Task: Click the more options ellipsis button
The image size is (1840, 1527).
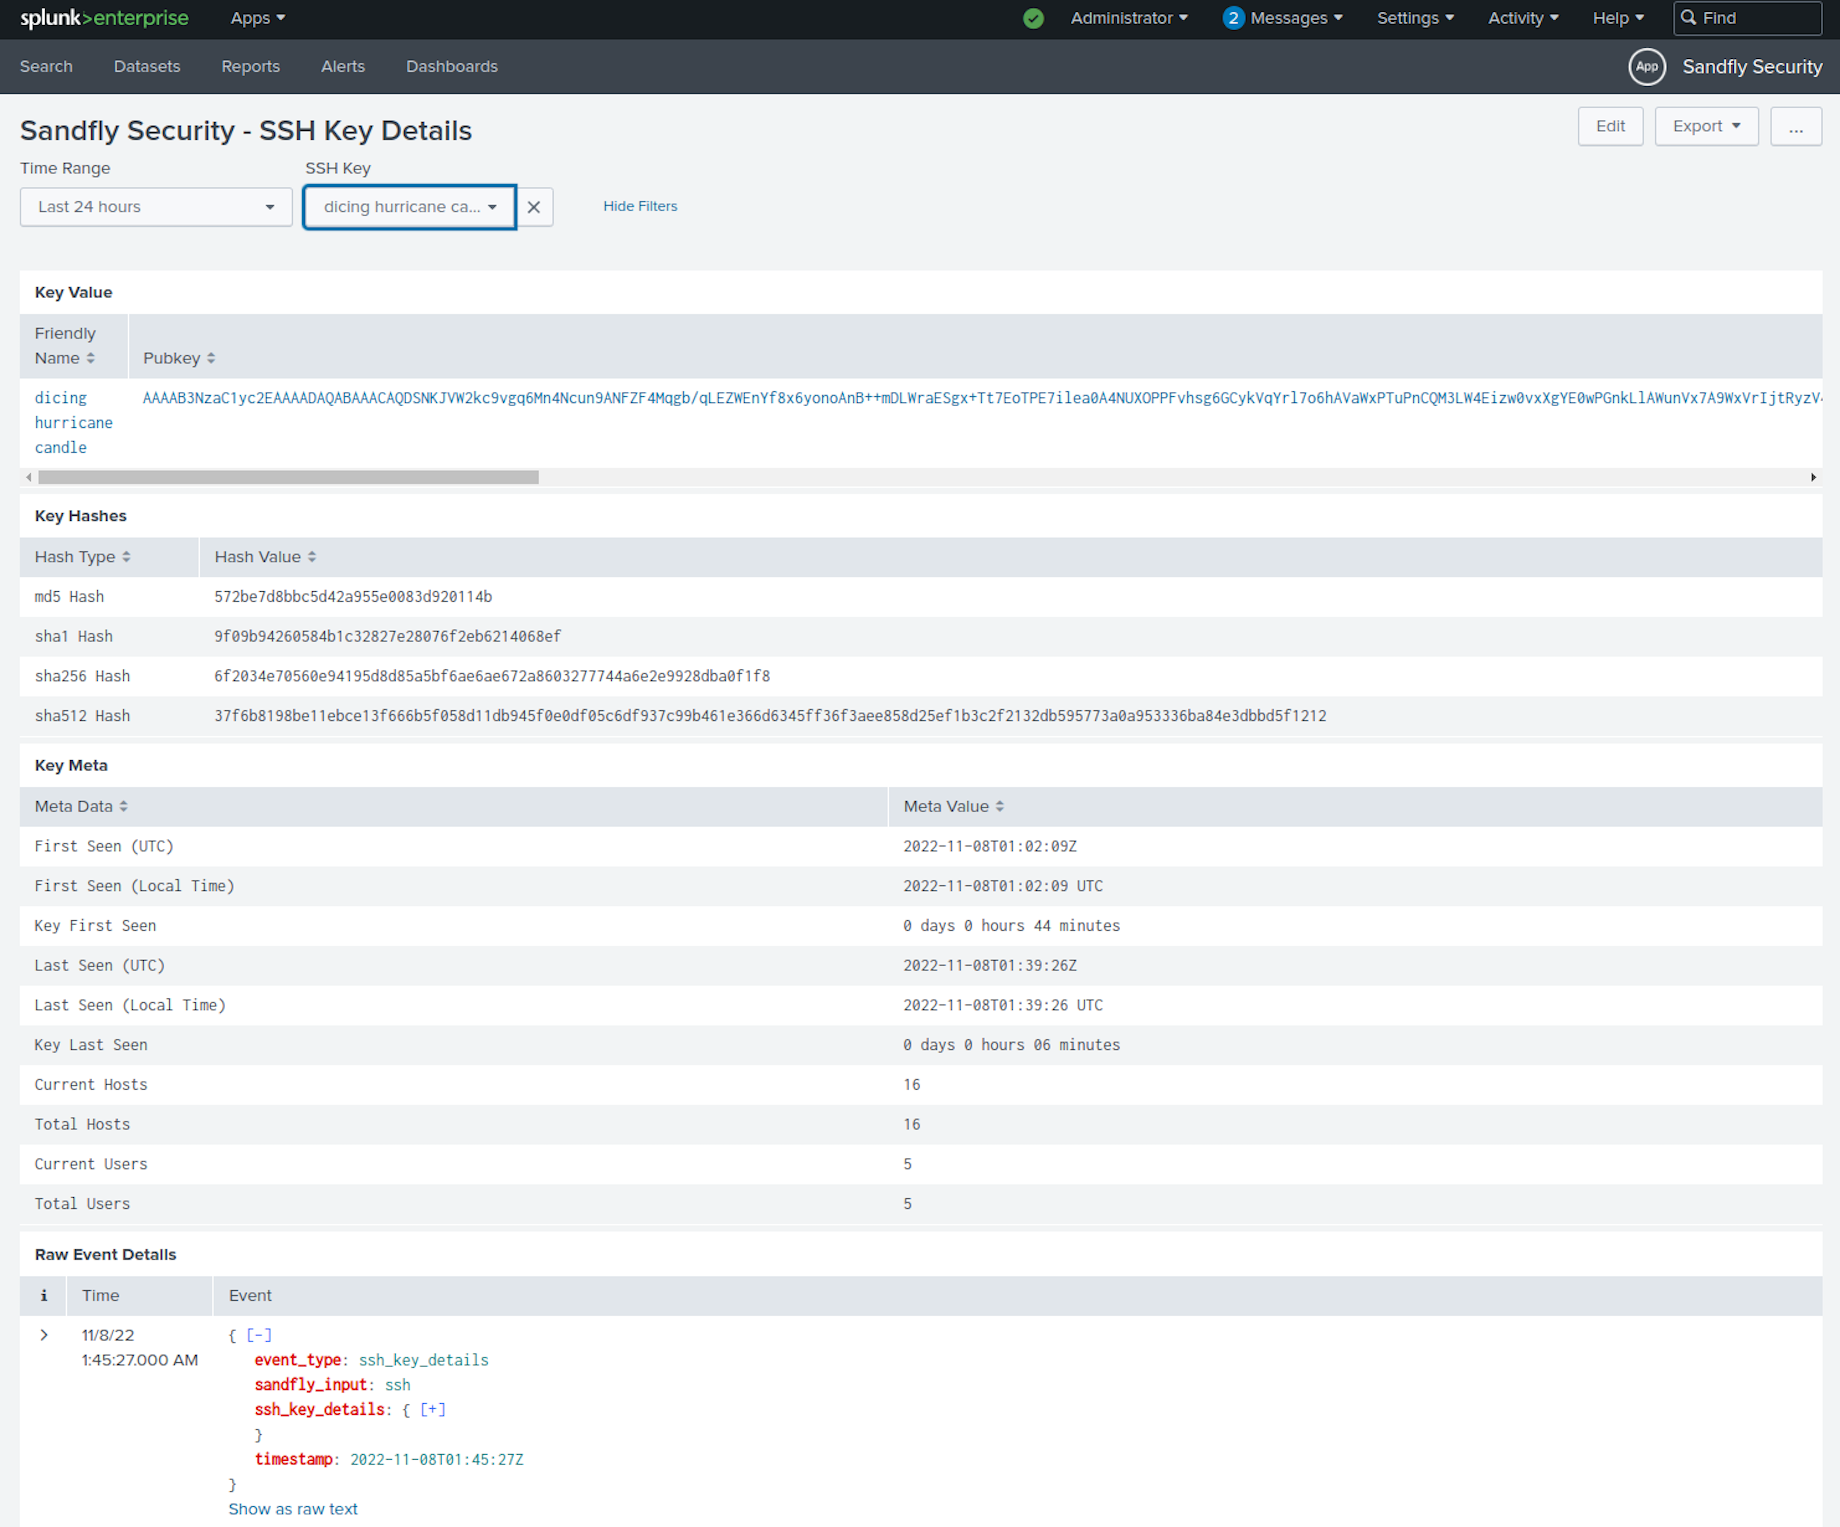Action: [1796, 126]
